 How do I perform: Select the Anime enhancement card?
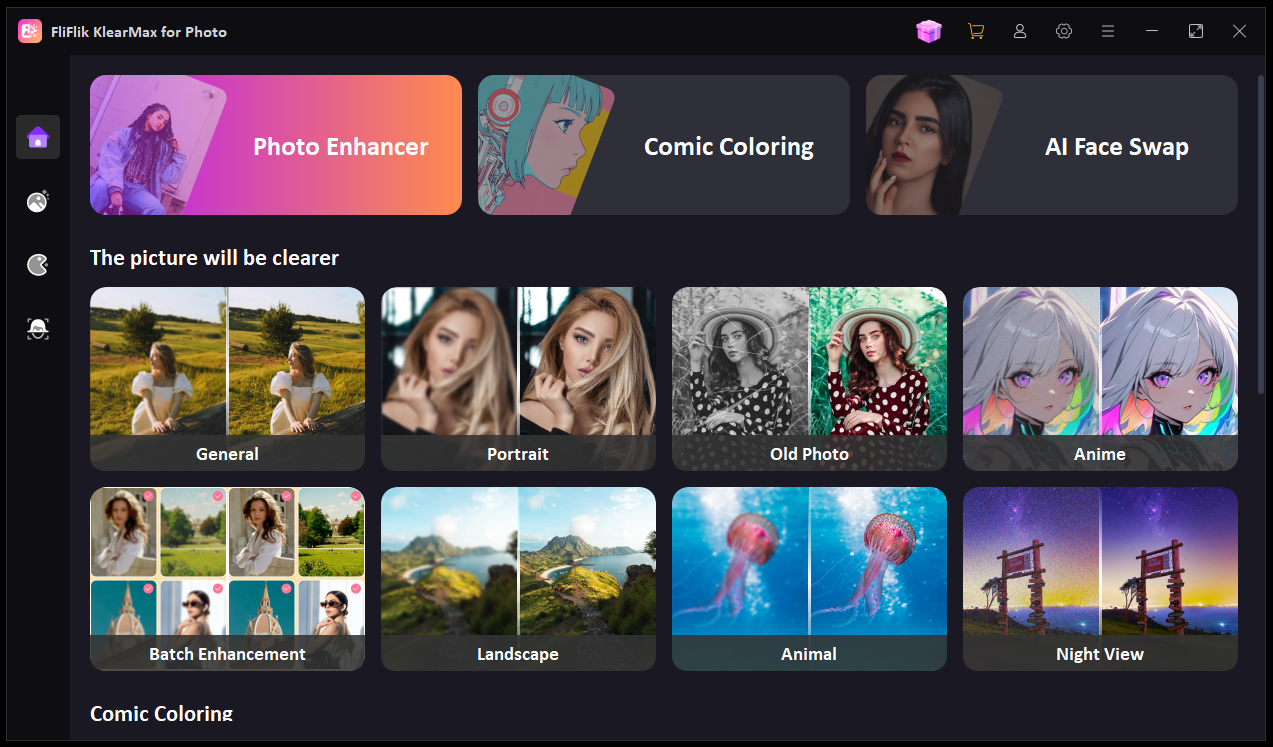point(1100,379)
